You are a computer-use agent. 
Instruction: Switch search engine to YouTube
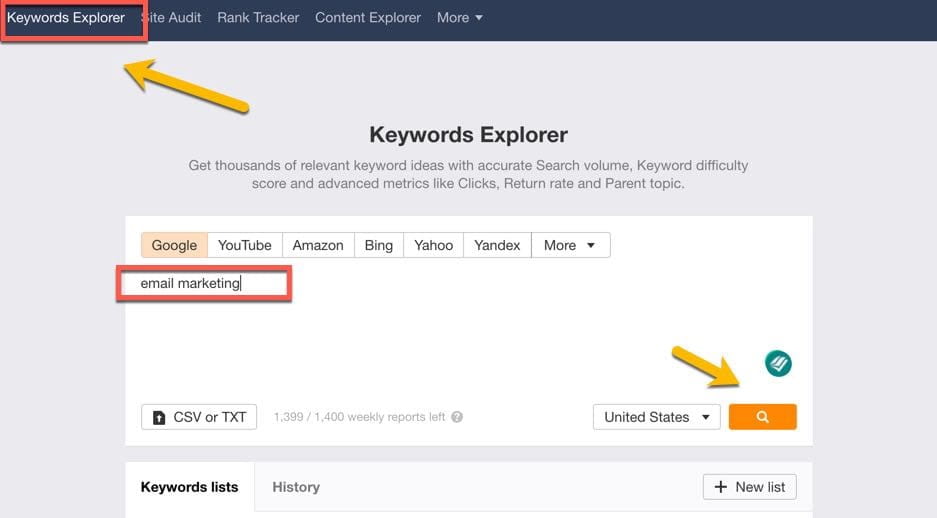tap(244, 245)
